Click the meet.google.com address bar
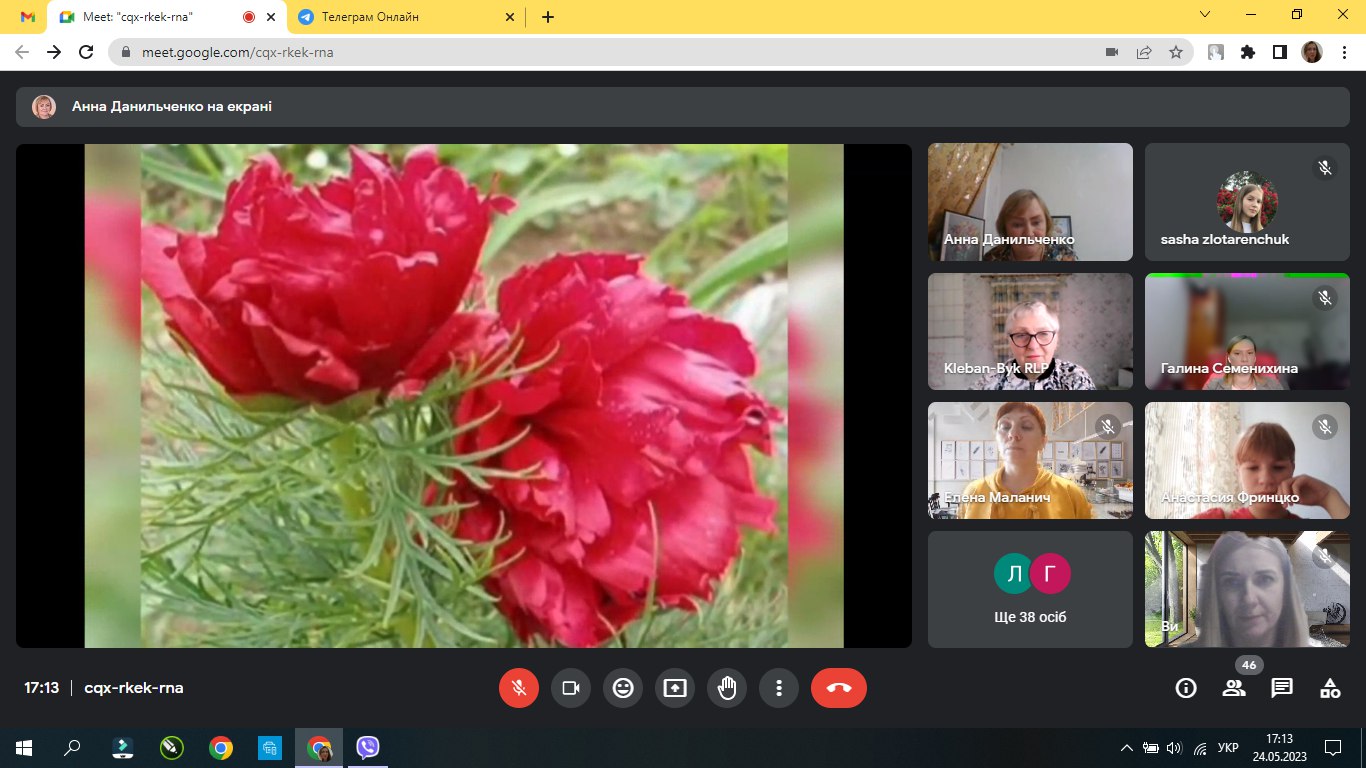1366x768 pixels. point(650,52)
